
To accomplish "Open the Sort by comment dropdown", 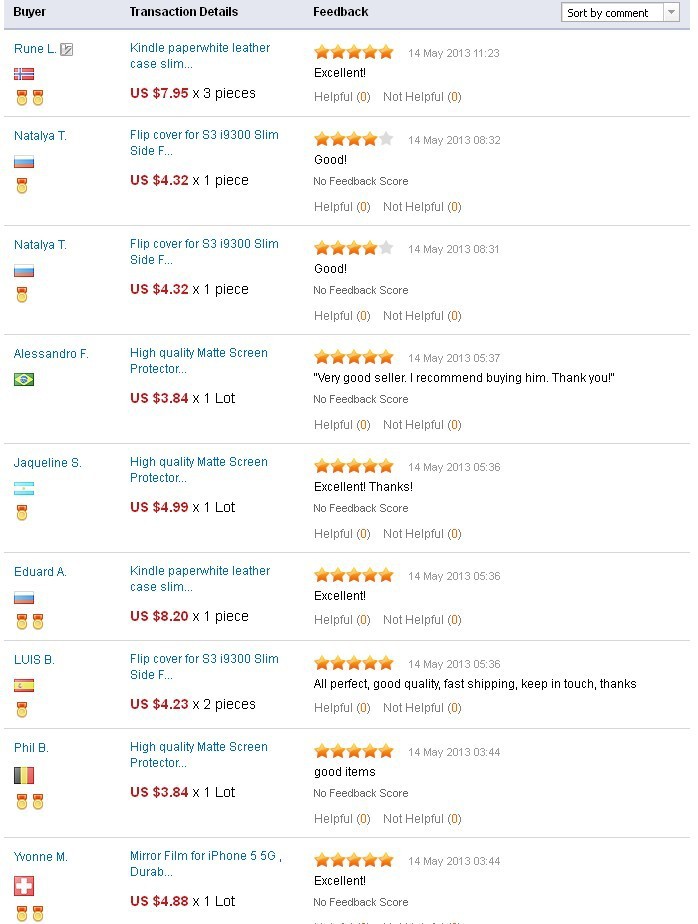I will point(620,12).
